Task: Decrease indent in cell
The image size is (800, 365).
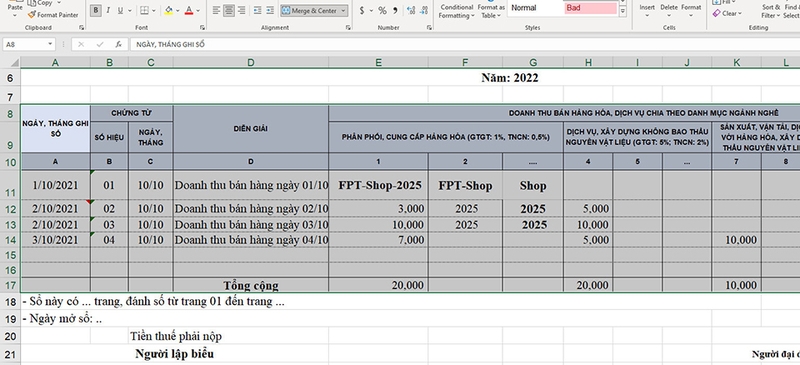Action: (x=257, y=10)
